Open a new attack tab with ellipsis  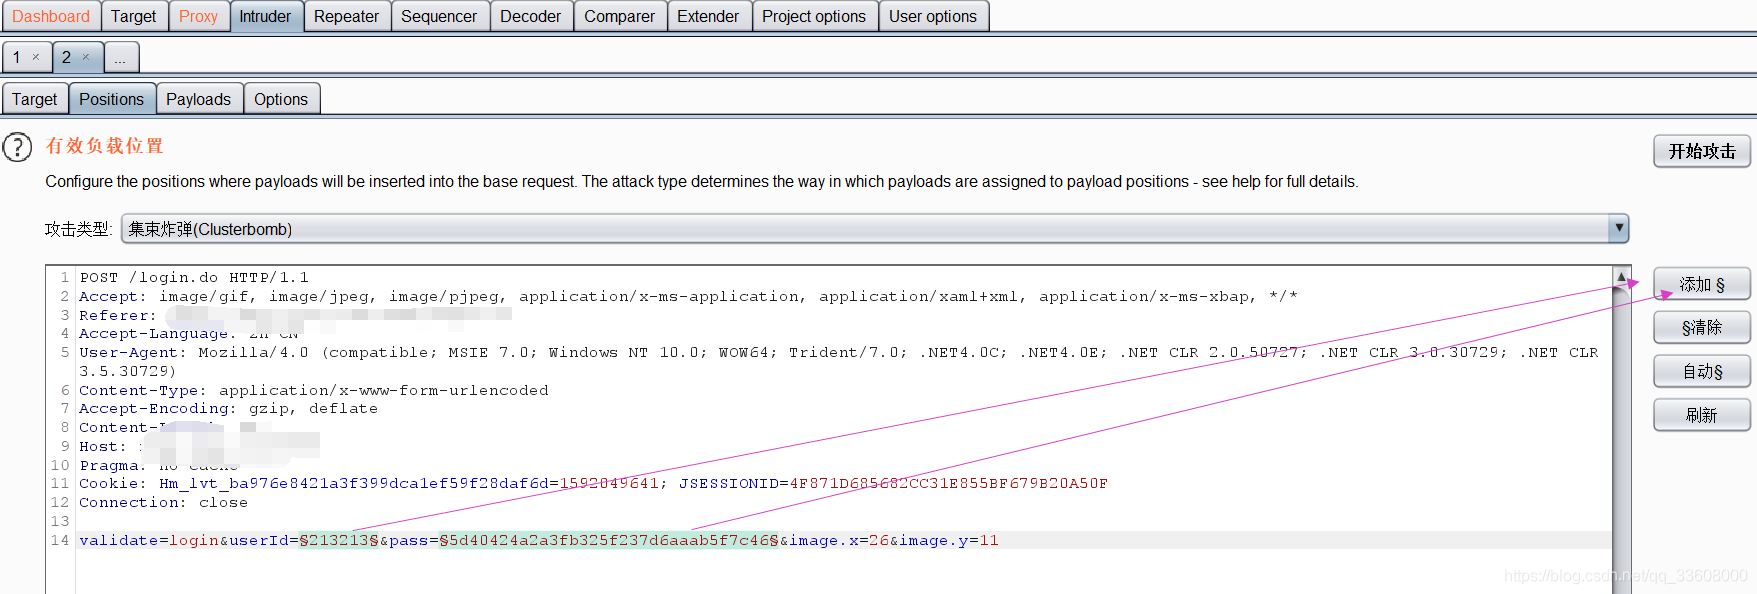click(x=120, y=58)
